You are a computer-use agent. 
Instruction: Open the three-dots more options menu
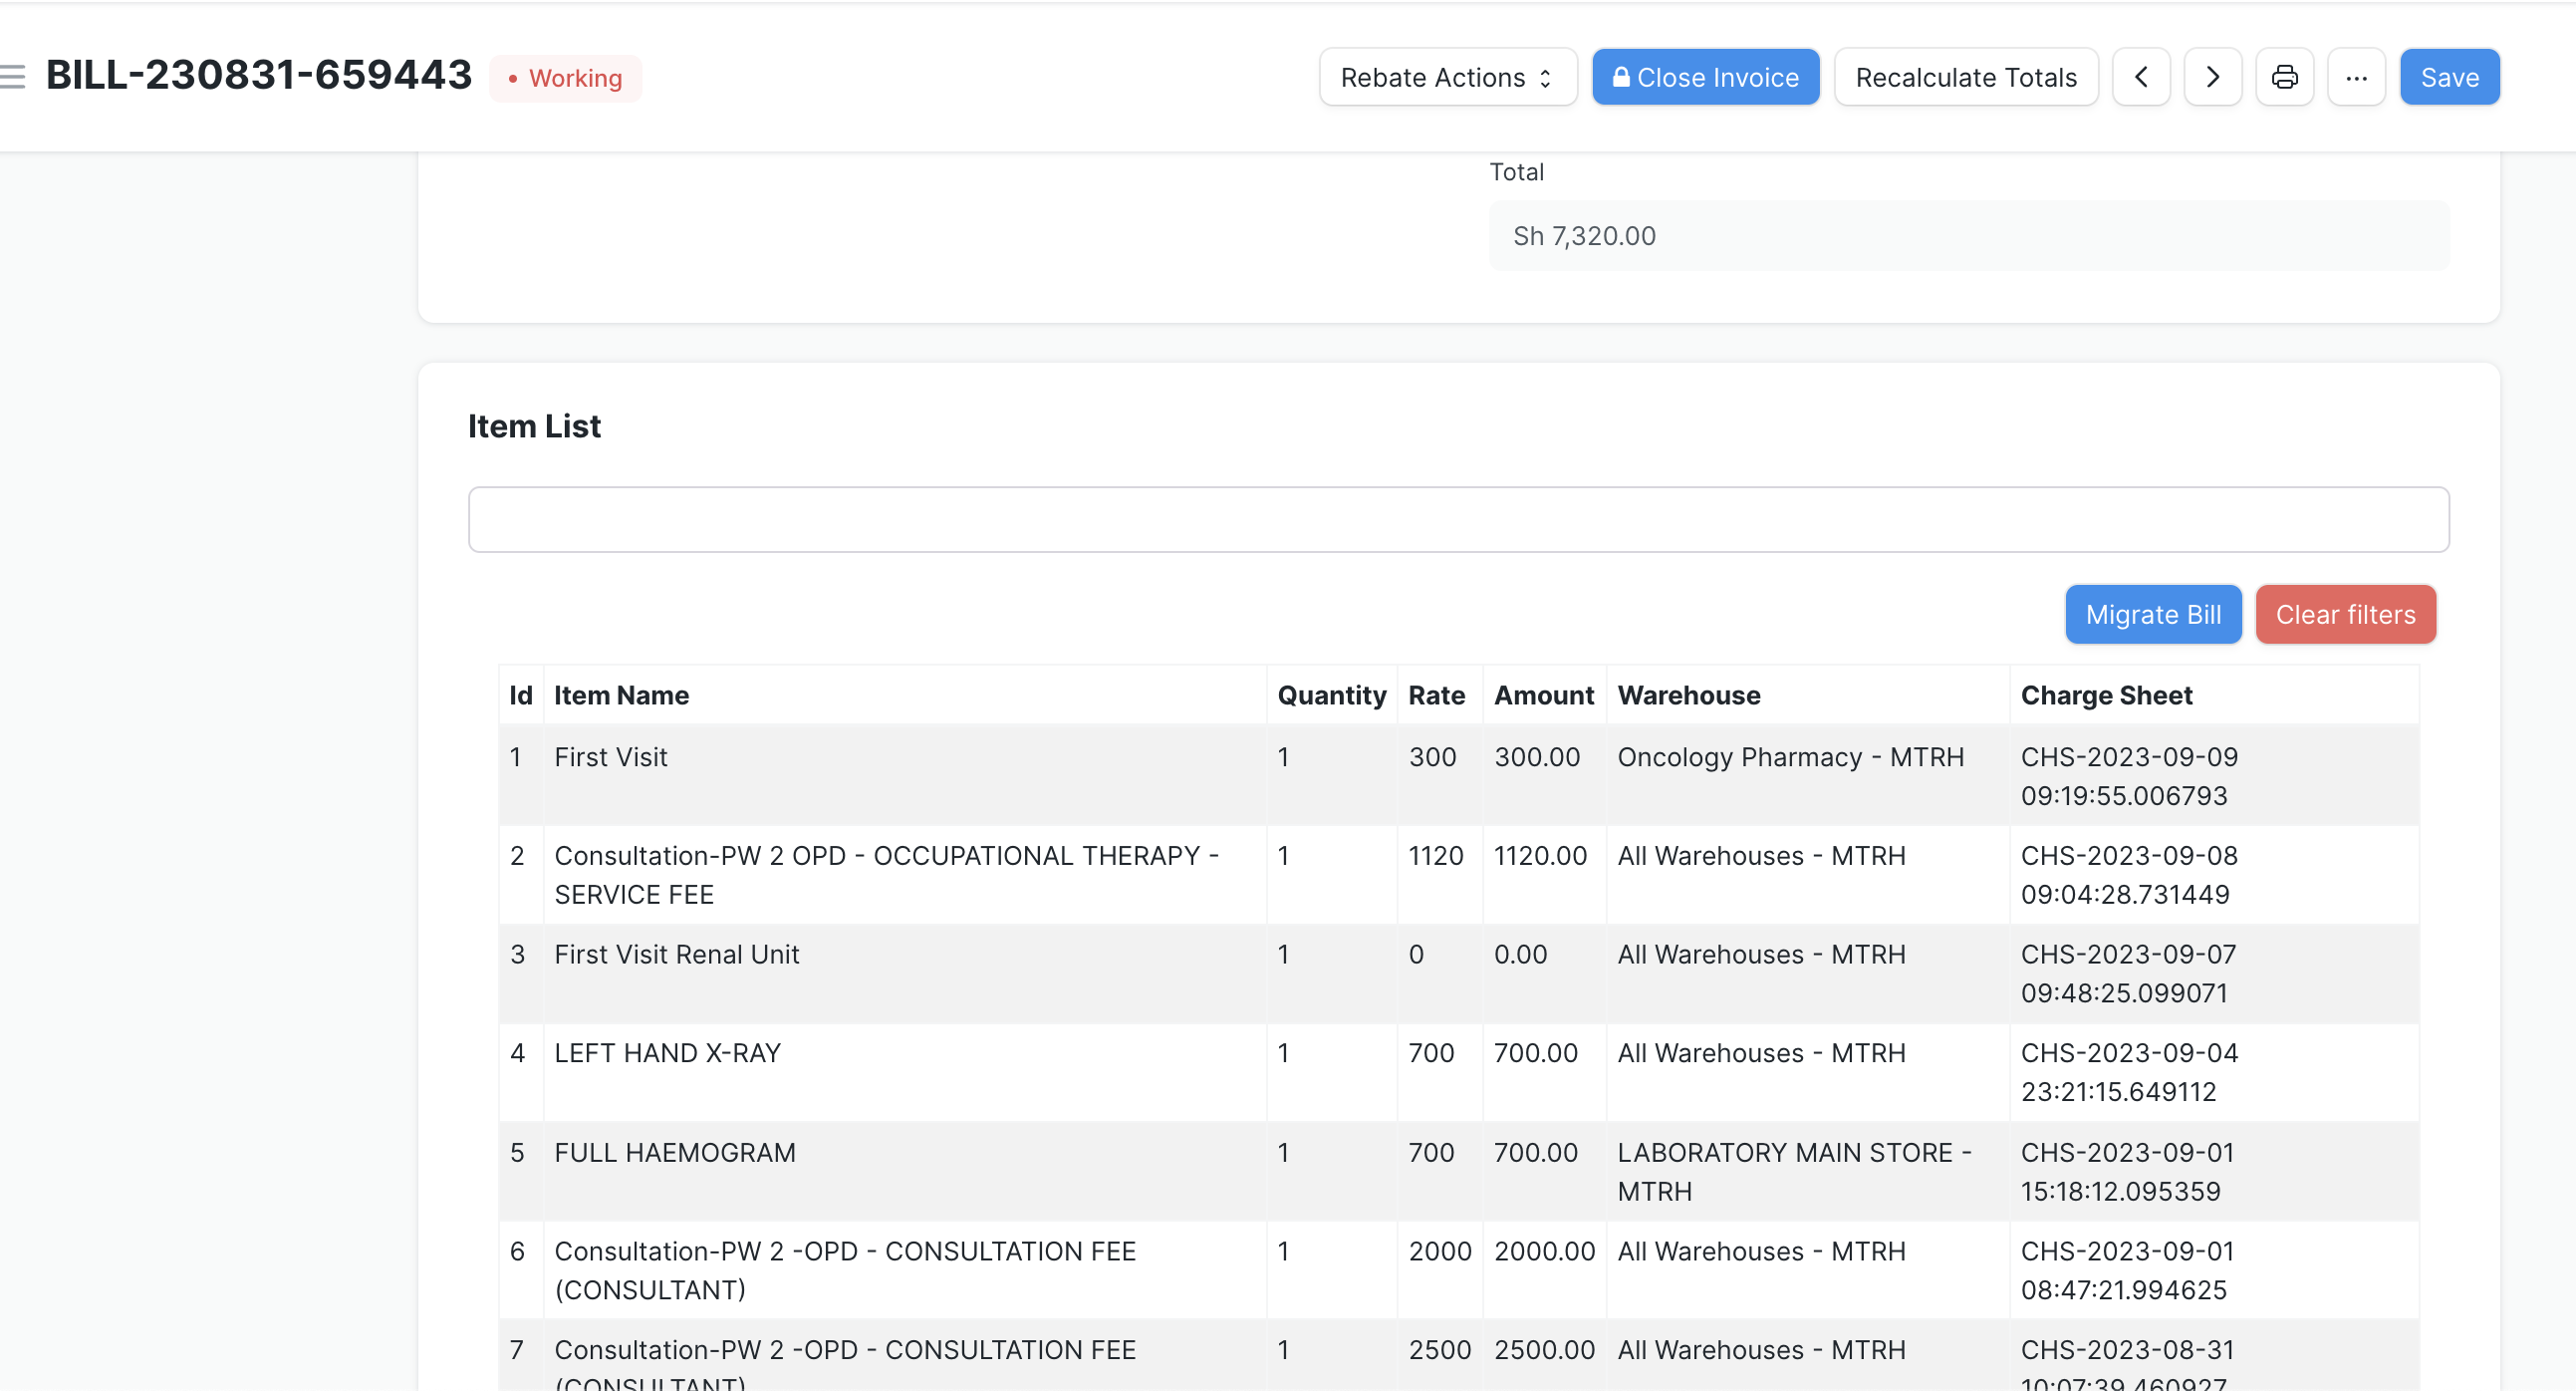point(2357,77)
